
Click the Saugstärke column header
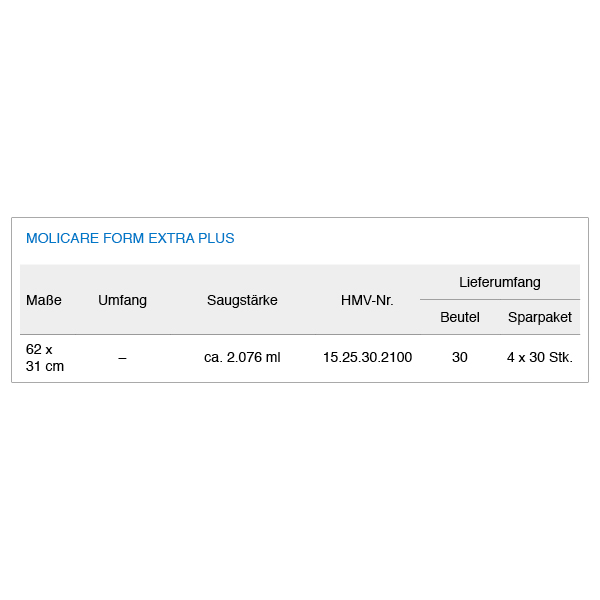242,300
